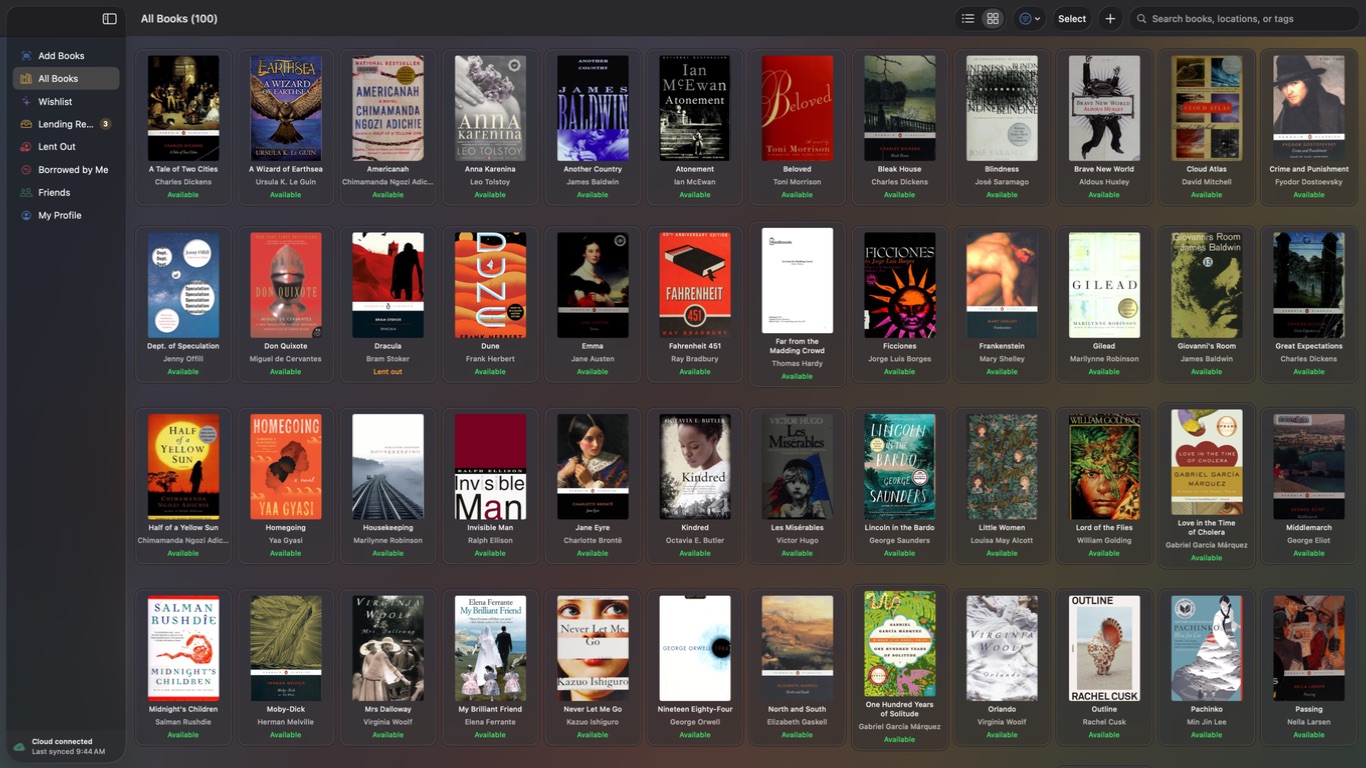
Task: Click the Far from the Madding Crowd title
Action: (x=797, y=346)
